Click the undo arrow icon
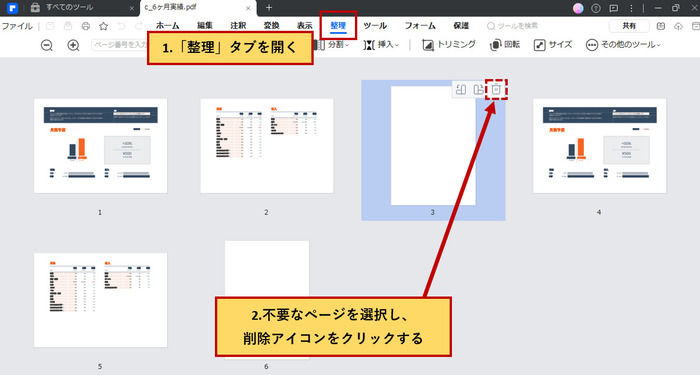Screen dimensions: 700x375 121,26
